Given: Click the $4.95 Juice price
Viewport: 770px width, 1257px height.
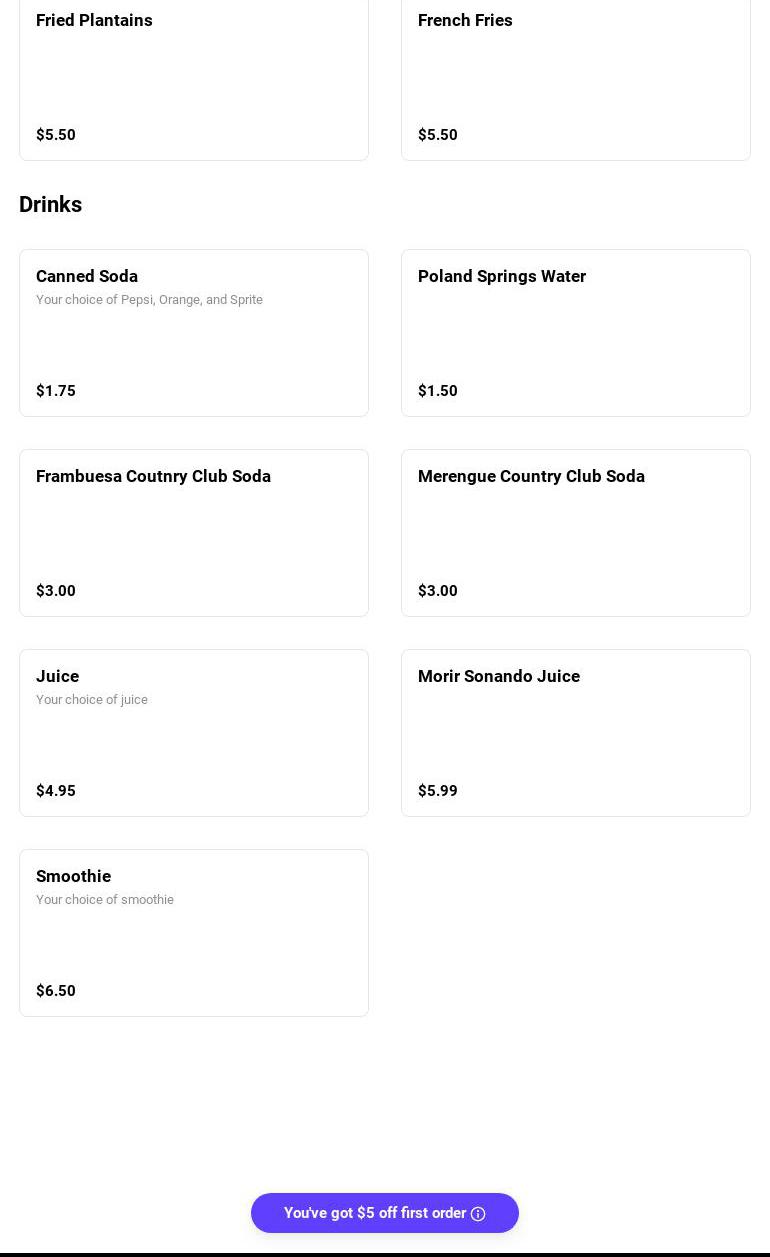Looking at the screenshot, I should point(56,791).
